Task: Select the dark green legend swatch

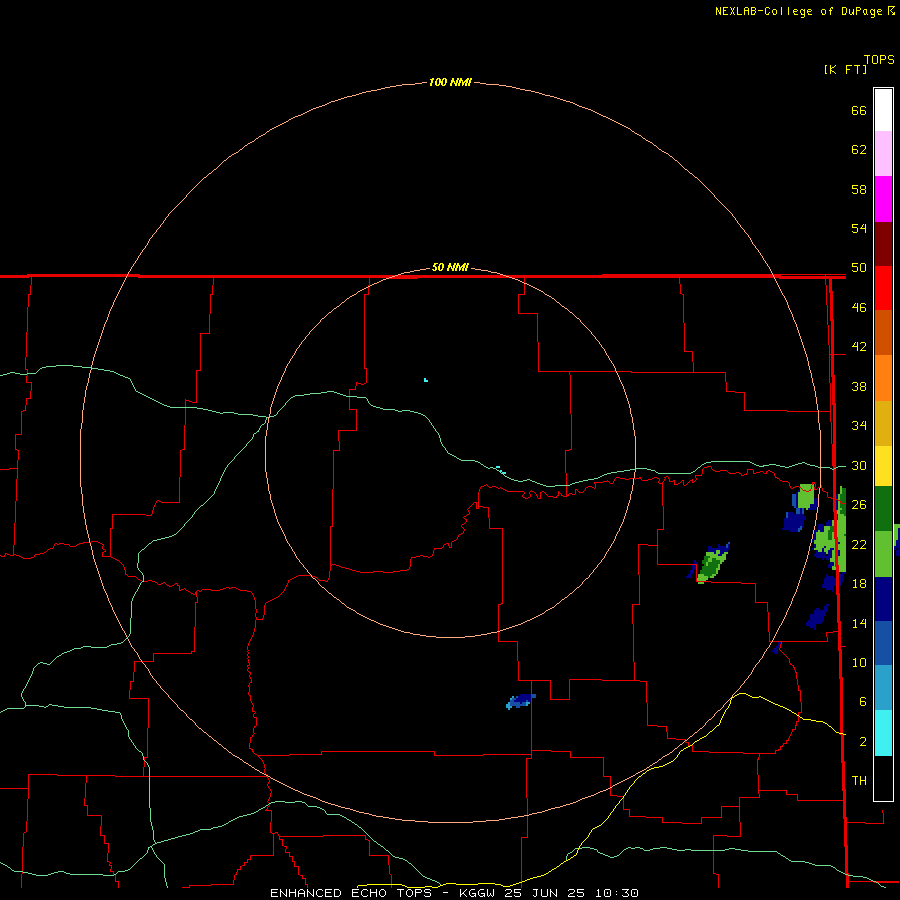Action: tap(883, 509)
